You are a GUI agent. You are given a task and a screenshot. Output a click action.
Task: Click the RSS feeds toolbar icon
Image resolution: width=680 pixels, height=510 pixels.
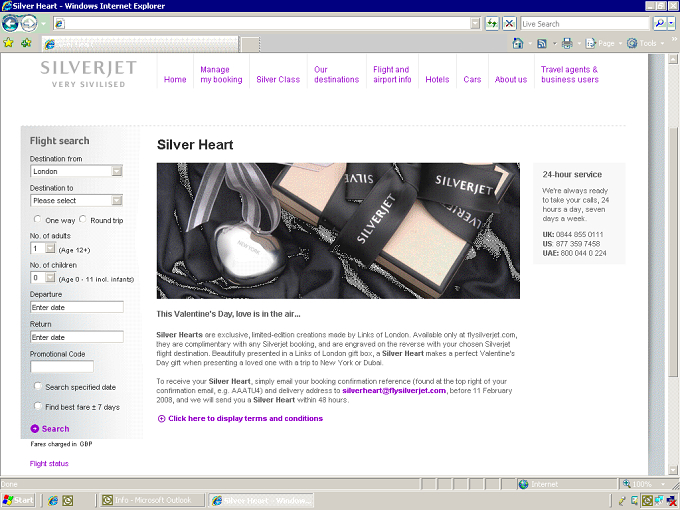(542, 43)
